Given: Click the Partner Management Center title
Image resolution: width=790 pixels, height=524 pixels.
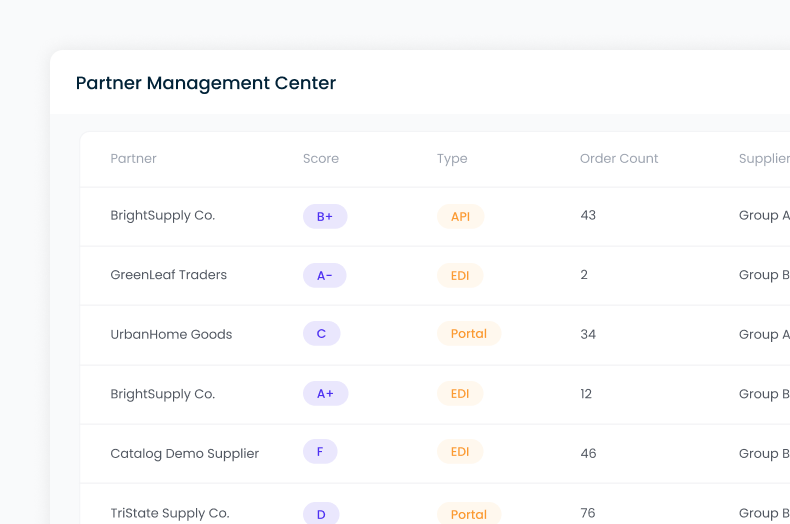Looking at the screenshot, I should [206, 83].
